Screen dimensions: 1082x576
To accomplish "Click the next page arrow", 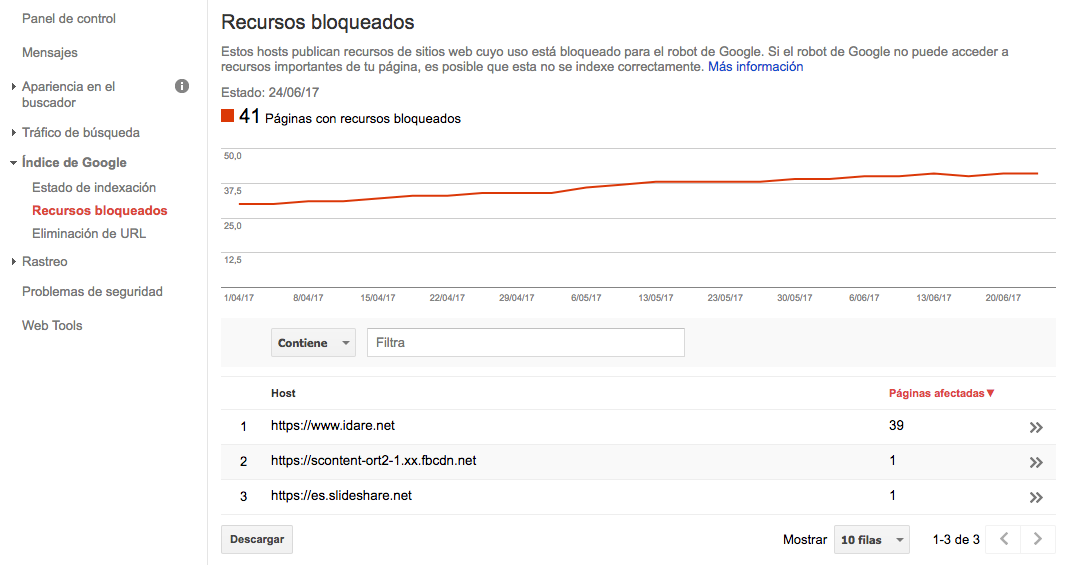I will coord(1037,539).
